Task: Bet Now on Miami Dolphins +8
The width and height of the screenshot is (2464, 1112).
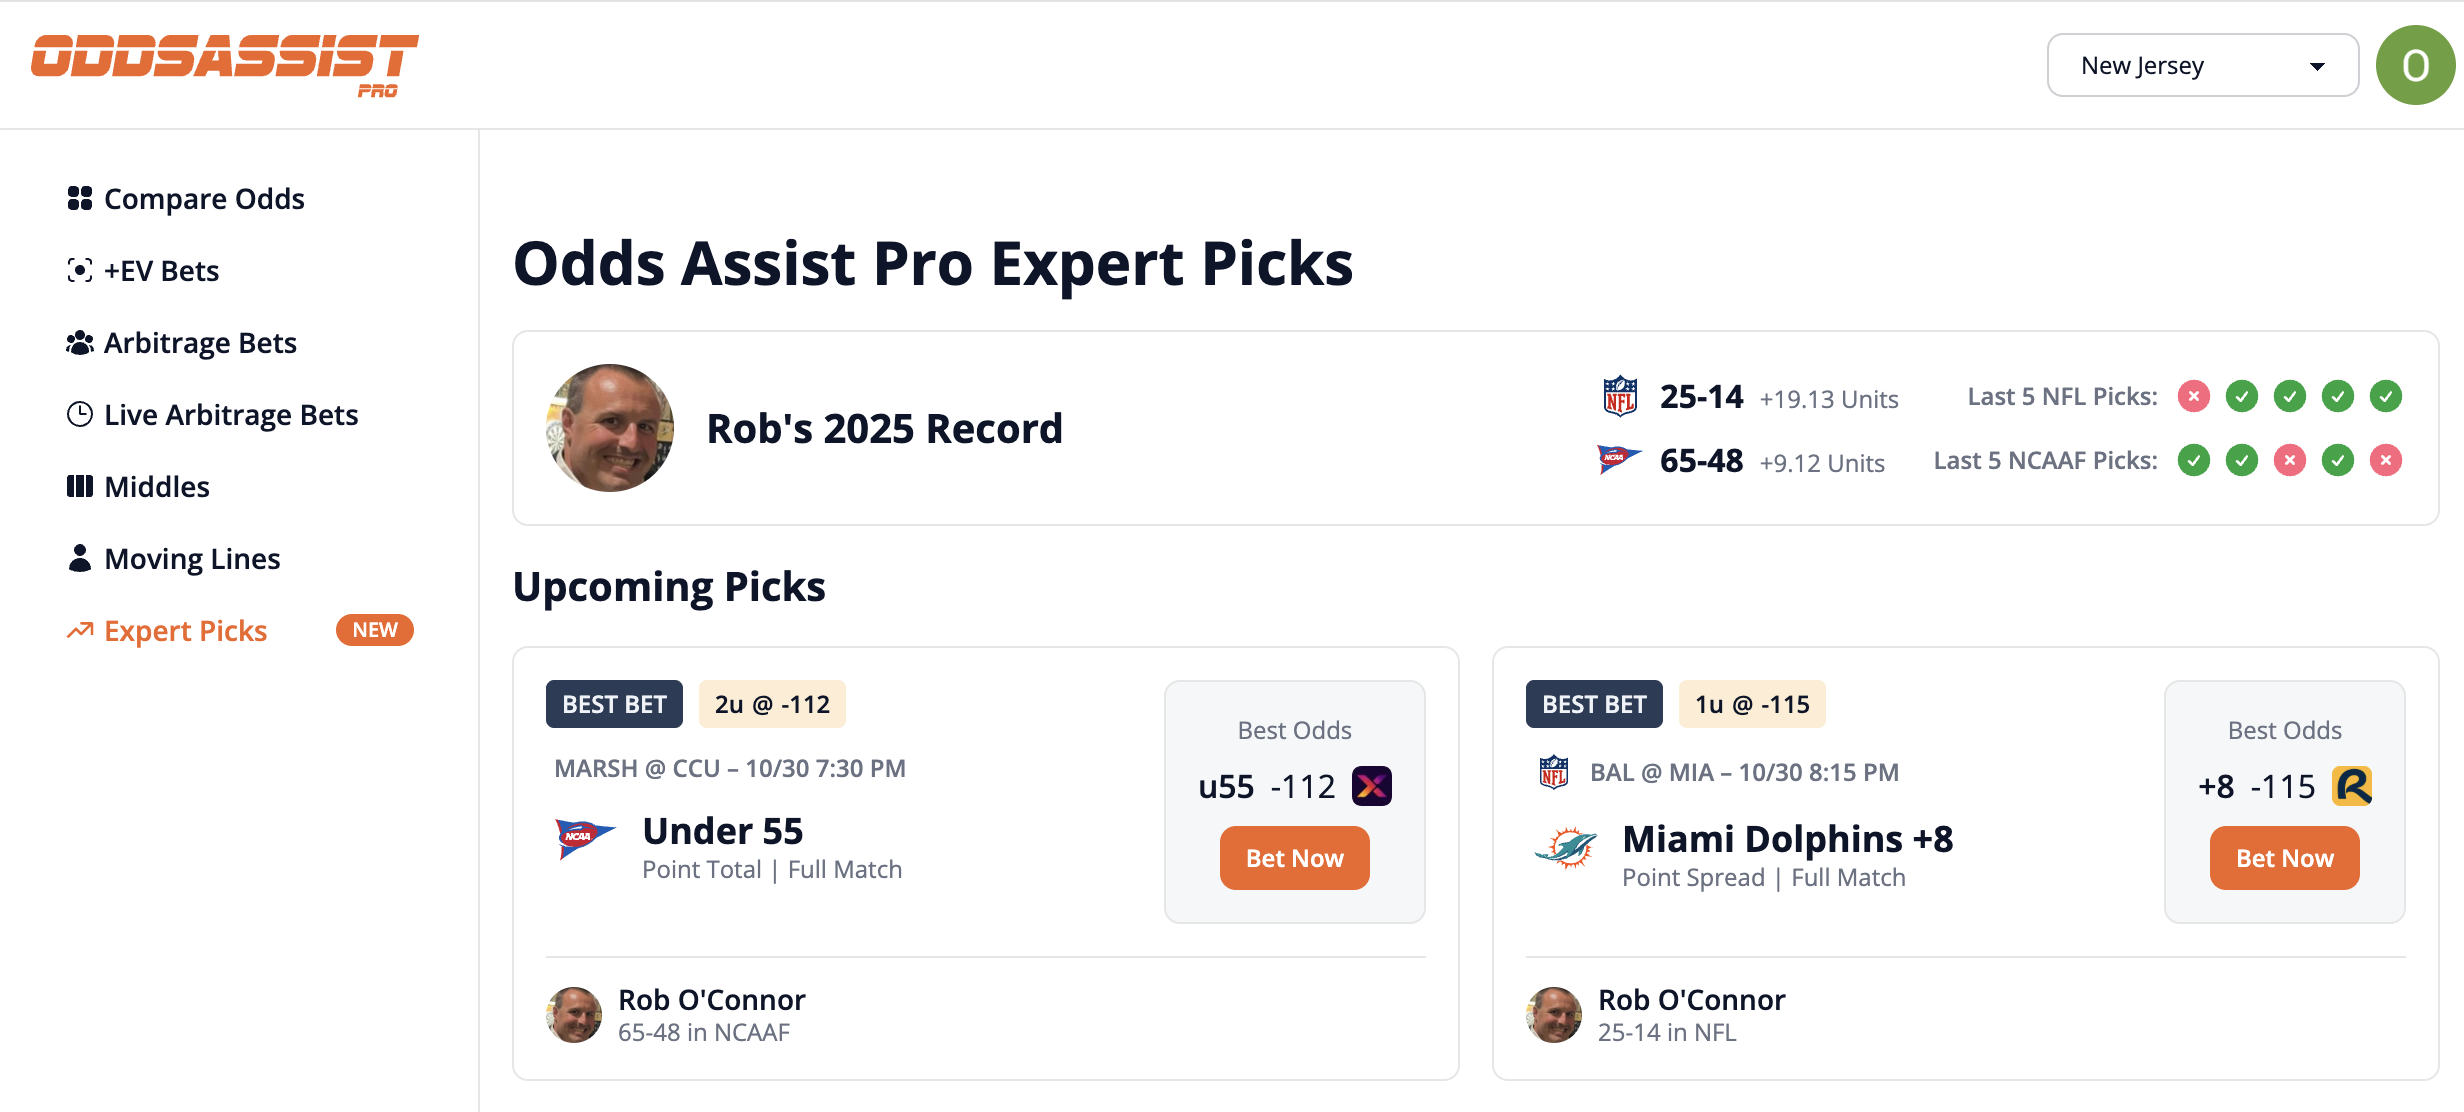Action: (x=2284, y=857)
